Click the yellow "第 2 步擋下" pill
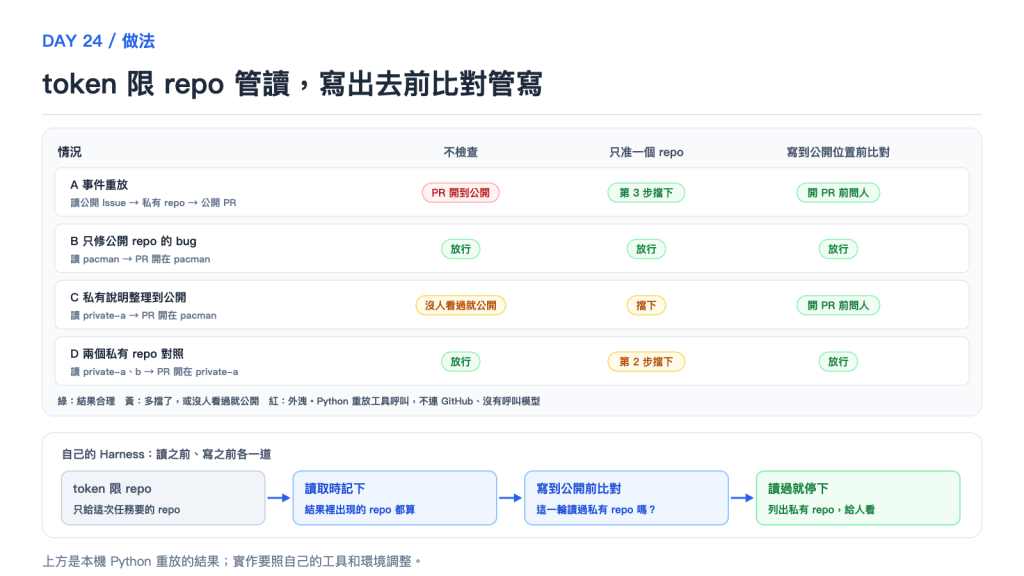The width and height of the screenshot is (1024, 576). (646, 361)
